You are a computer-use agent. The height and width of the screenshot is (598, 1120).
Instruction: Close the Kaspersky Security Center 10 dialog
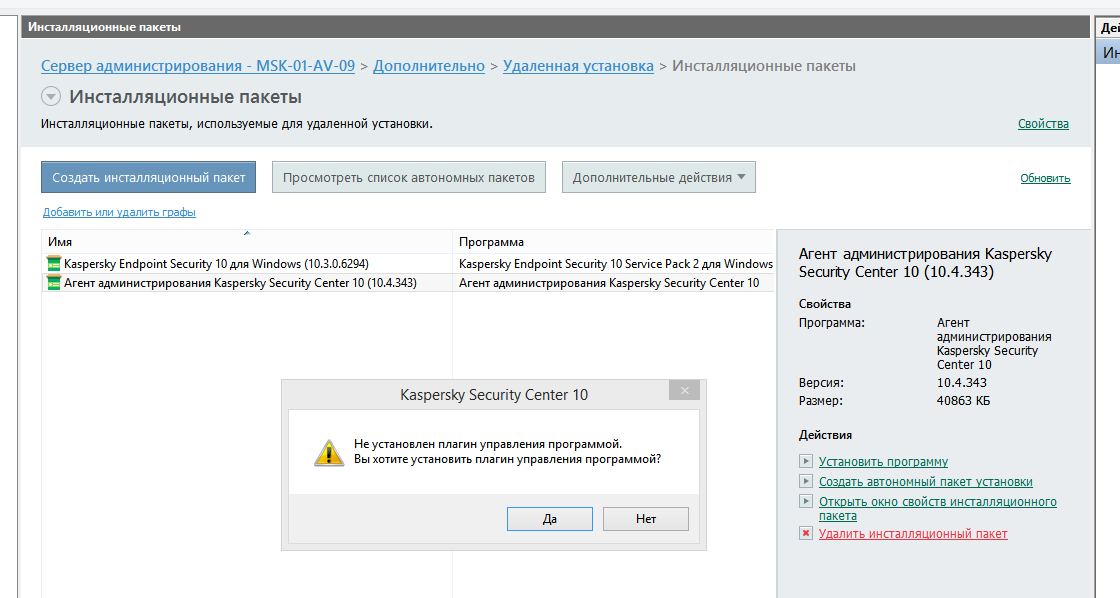684,390
